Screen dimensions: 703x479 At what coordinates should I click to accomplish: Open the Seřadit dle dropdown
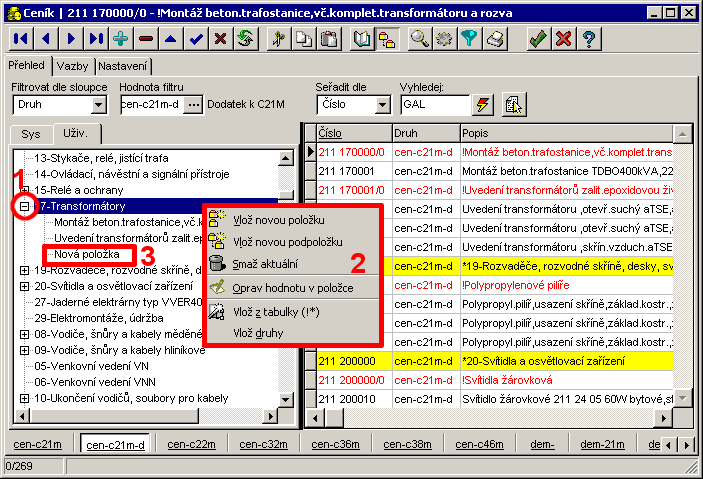(x=383, y=104)
